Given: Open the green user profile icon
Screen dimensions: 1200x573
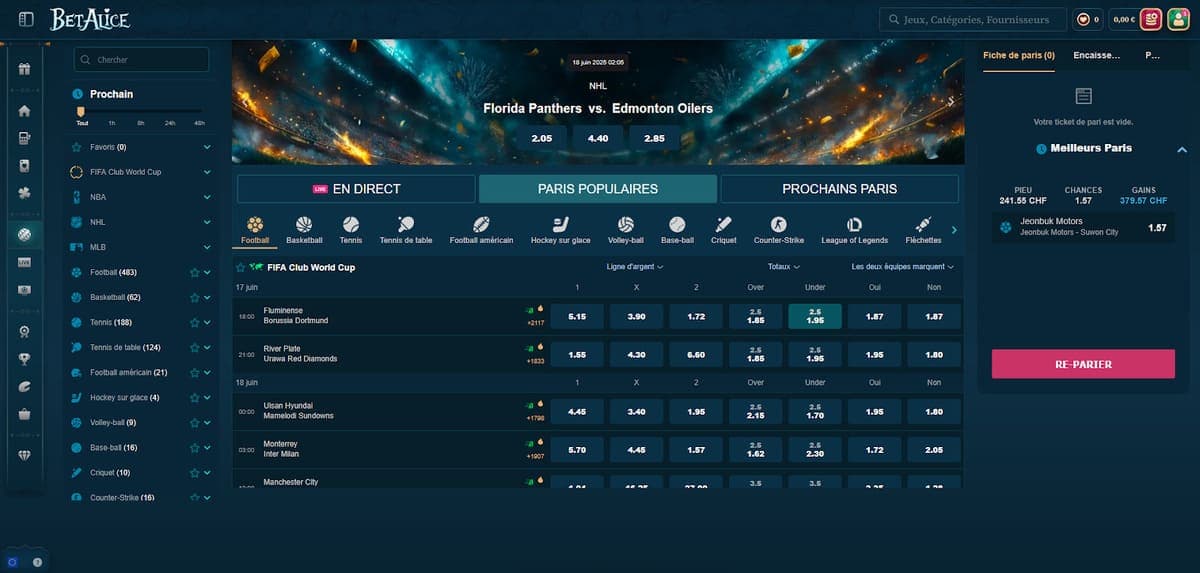Looking at the screenshot, I should tap(1177, 19).
